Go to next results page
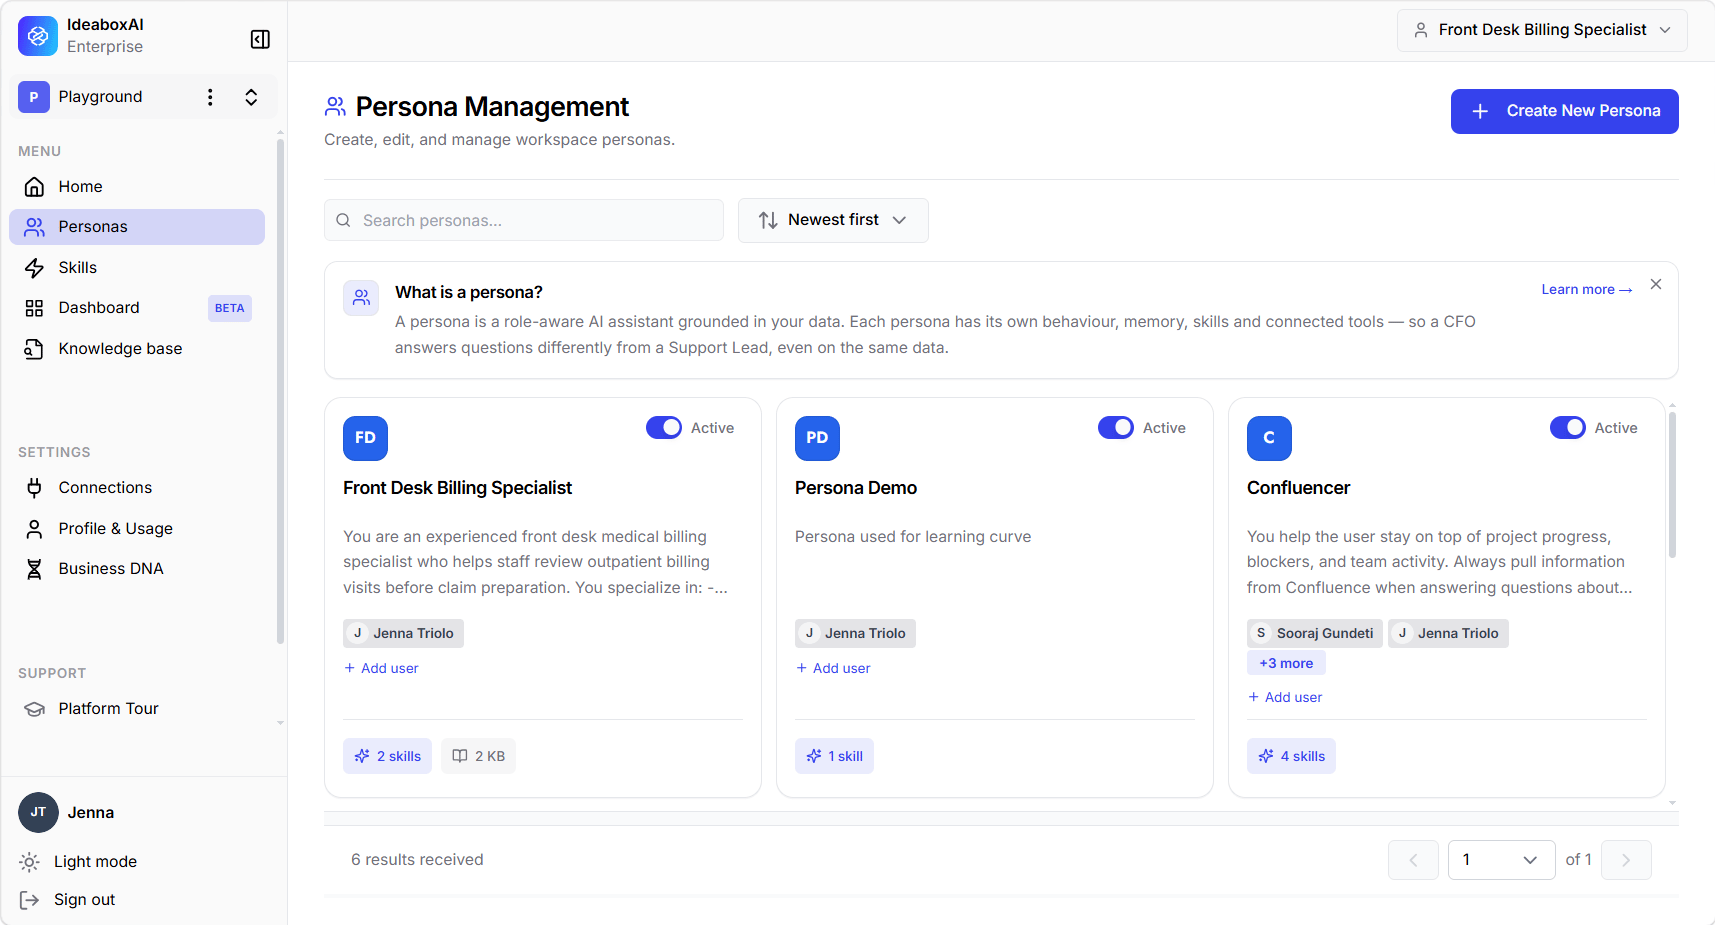The image size is (1715, 925). pyautogui.click(x=1626, y=860)
